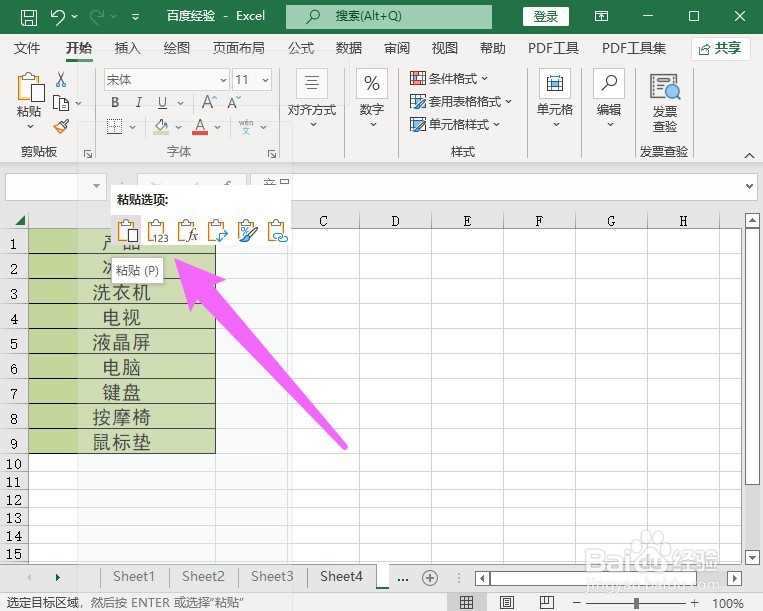Select the cell containing 洗衣机
Image resolution: width=763 pixels, height=611 pixels.
122,292
